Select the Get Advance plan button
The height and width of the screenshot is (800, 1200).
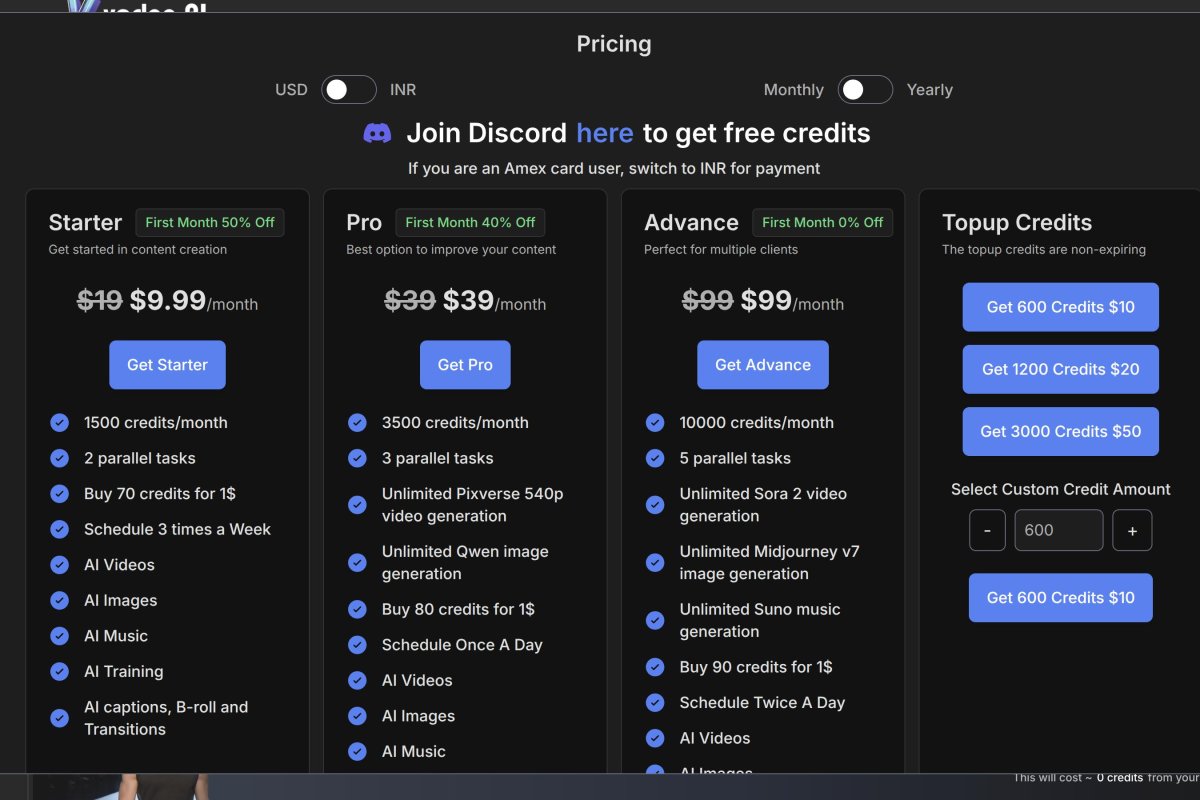[763, 365]
